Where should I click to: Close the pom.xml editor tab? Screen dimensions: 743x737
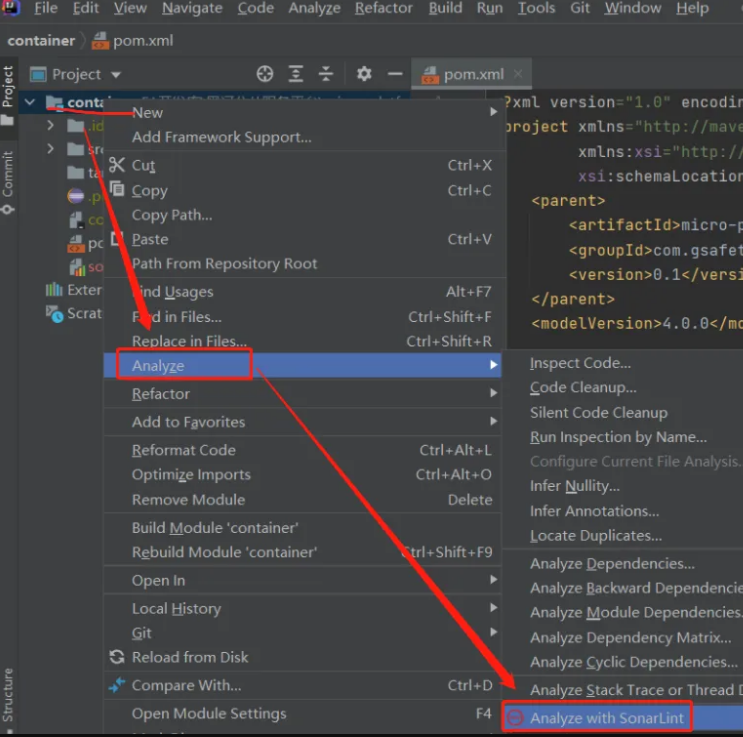coord(518,74)
